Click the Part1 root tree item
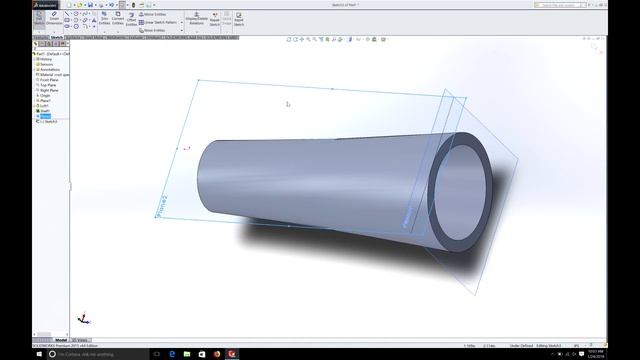 tap(51, 54)
